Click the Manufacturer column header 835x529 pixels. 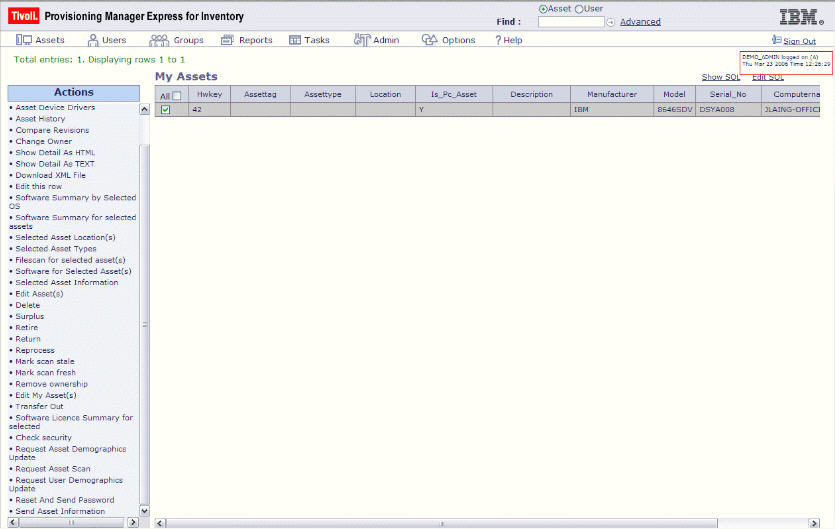612,94
